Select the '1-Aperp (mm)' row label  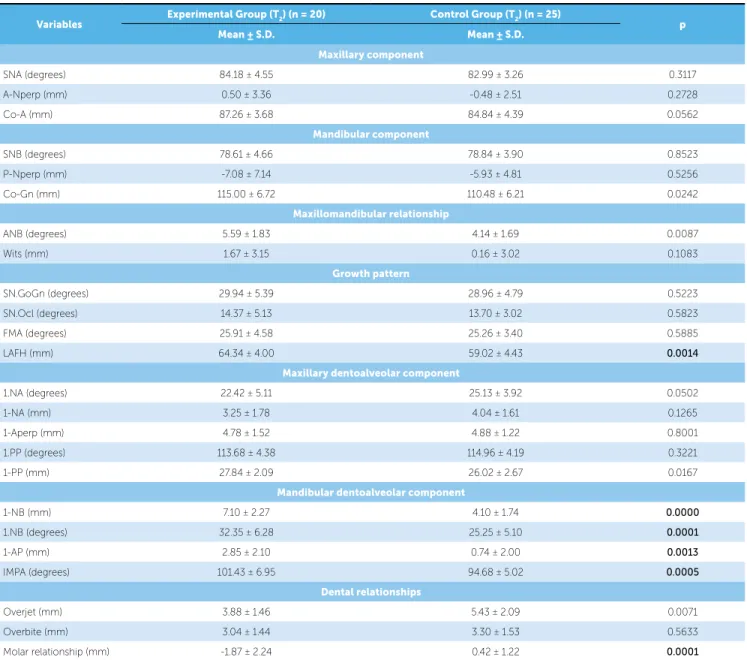[x=33, y=433]
